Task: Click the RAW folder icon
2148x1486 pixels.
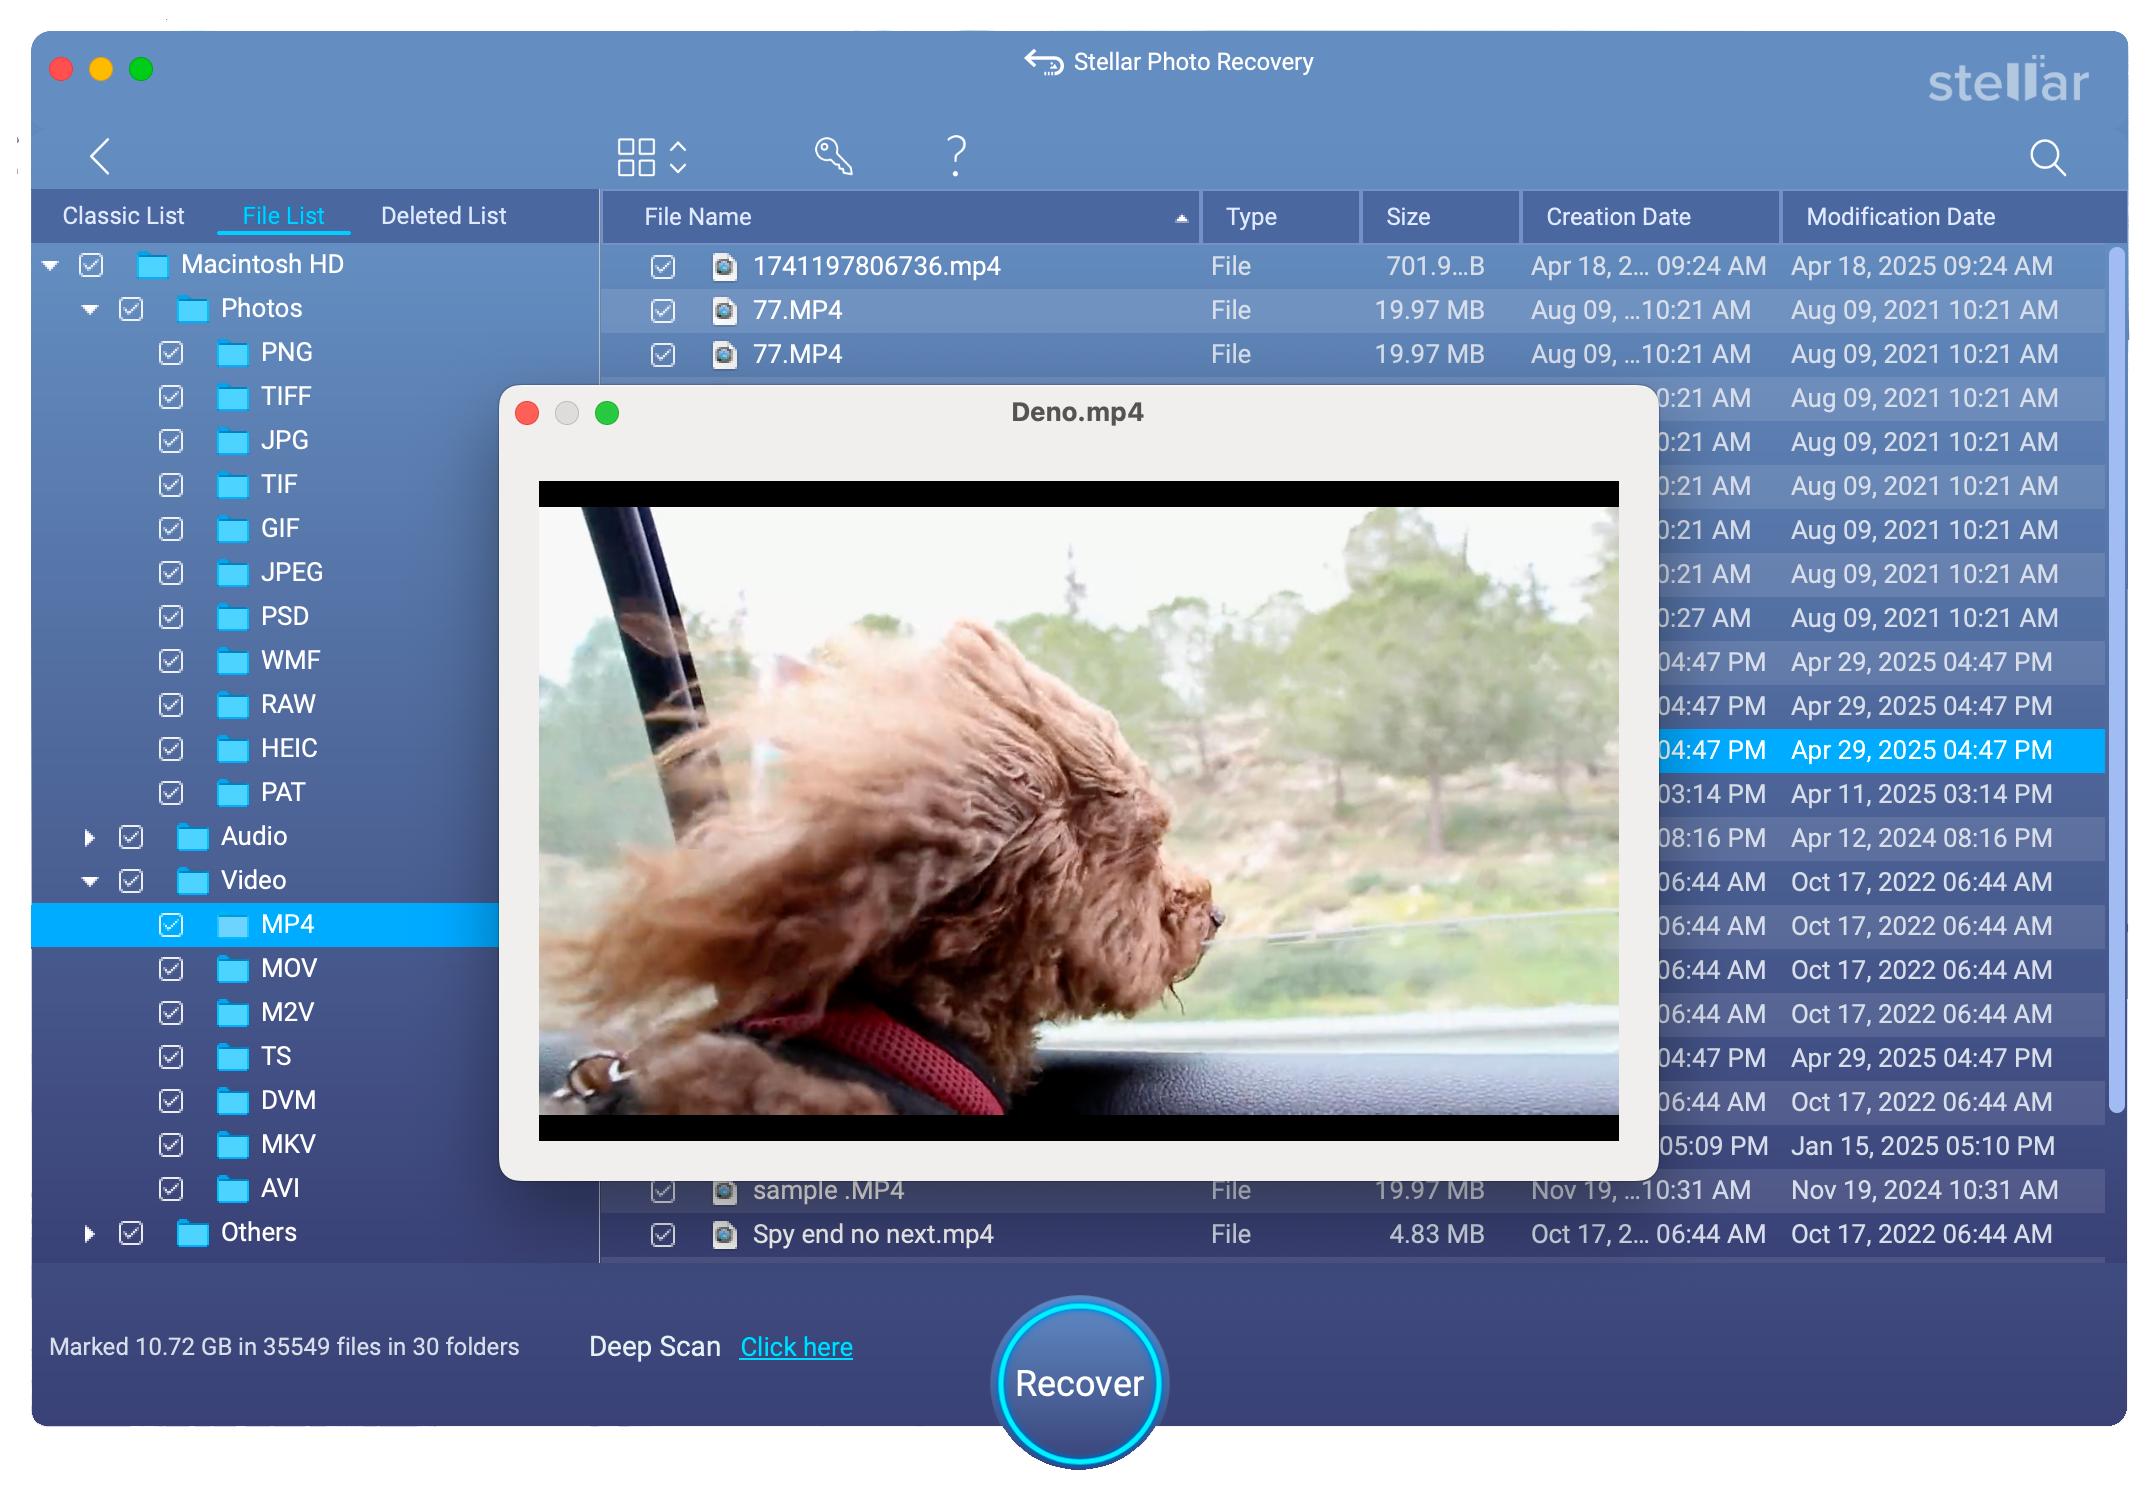Action: pyautogui.click(x=233, y=705)
